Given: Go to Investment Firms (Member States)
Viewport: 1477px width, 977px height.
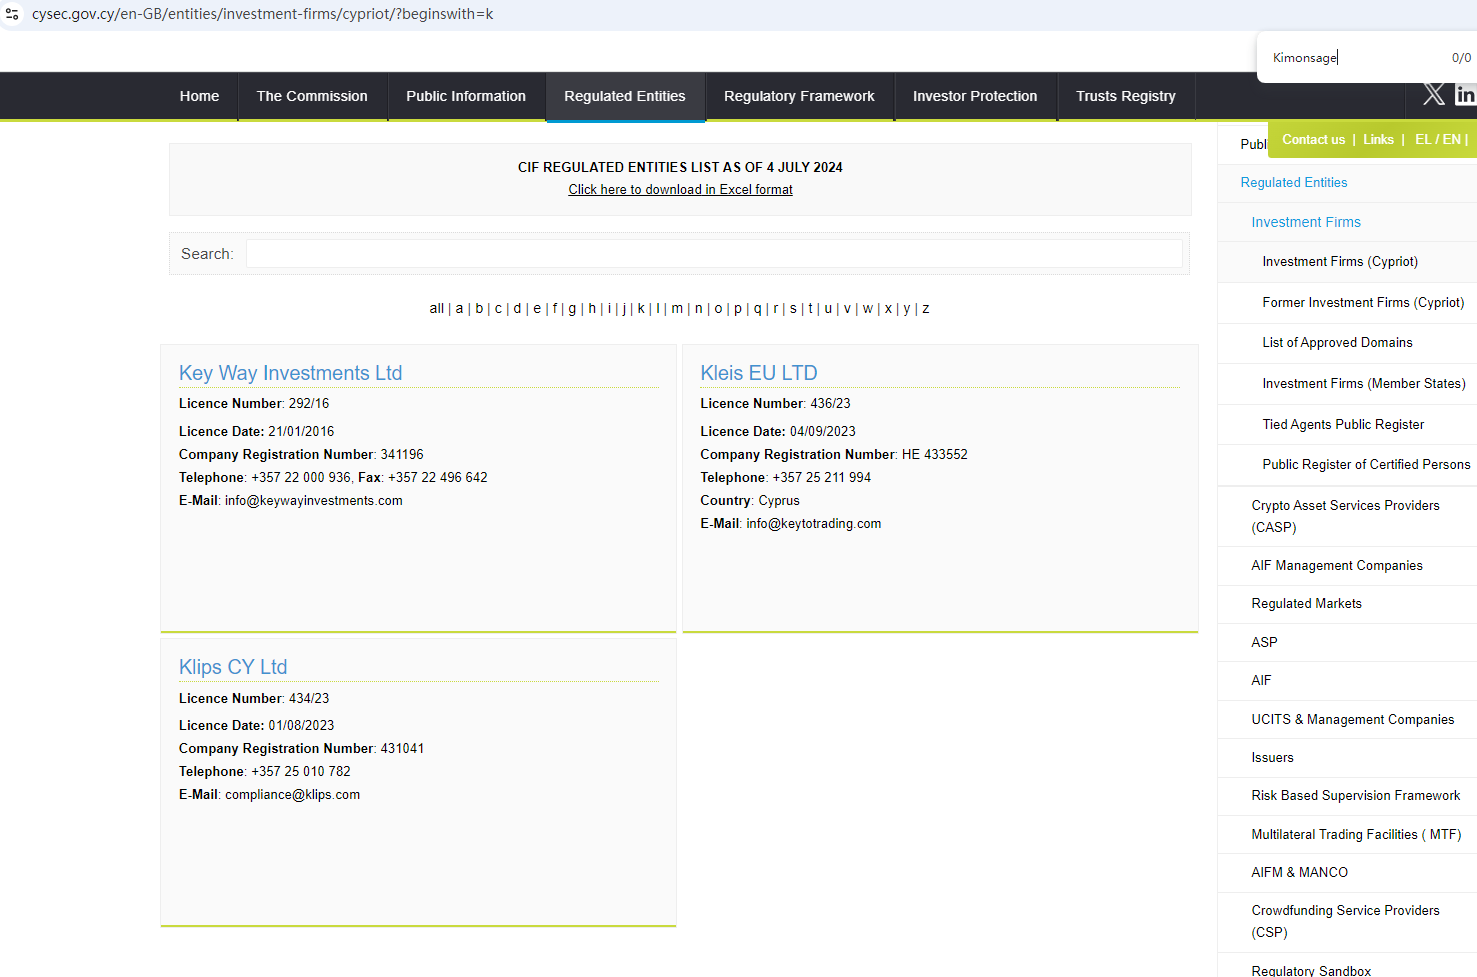Looking at the screenshot, I should [1364, 384].
